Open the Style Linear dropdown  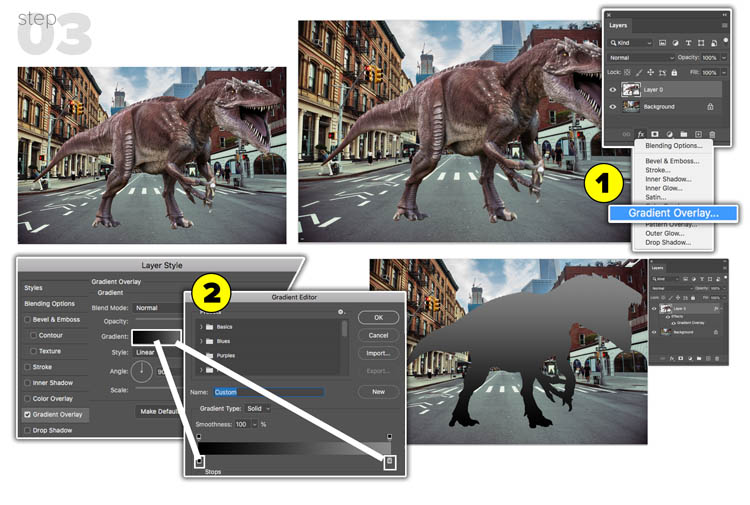(x=158, y=352)
